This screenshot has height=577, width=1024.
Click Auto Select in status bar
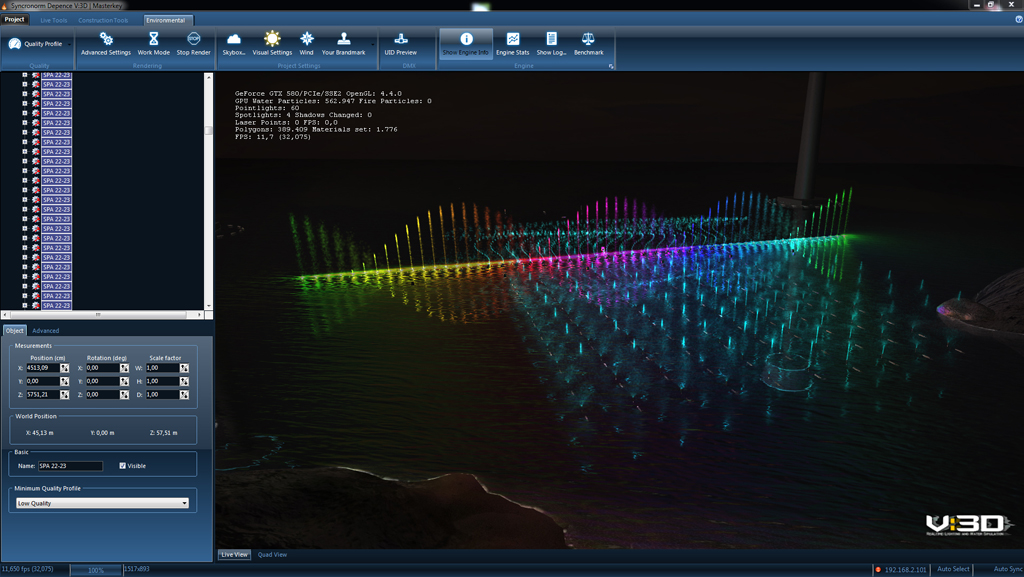[x=953, y=569]
